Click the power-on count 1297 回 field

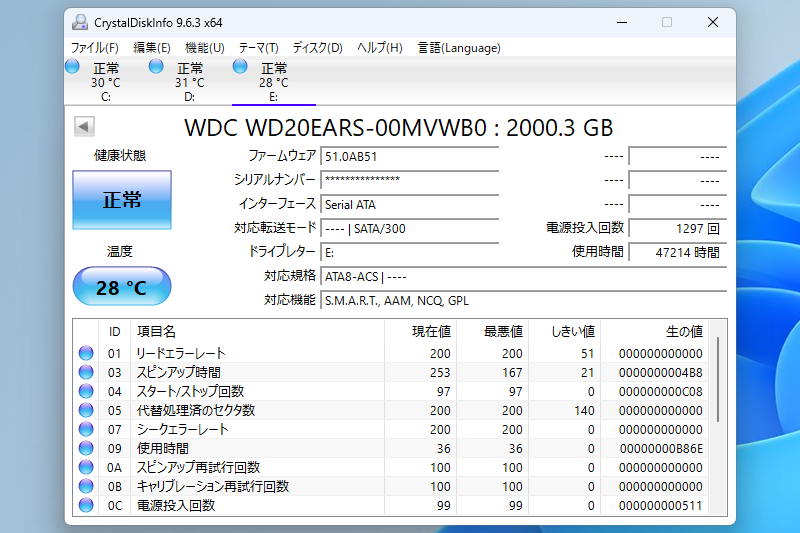tap(678, 229)
